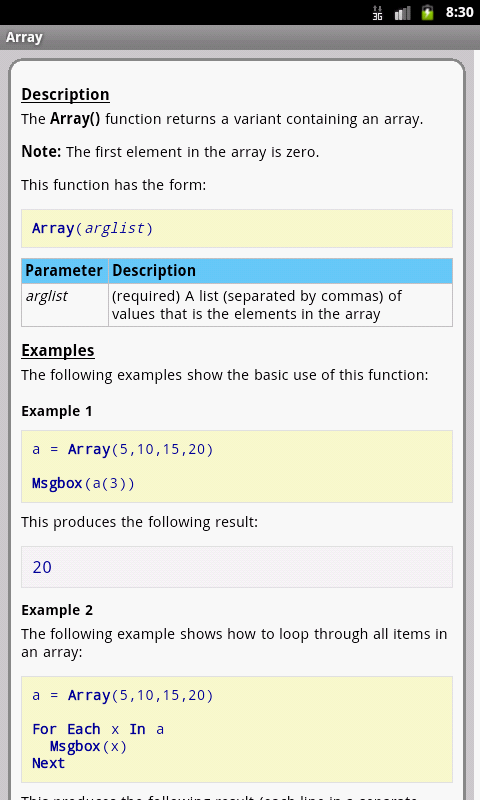Tap the 8:30 clock in status bar
Viewport: 480px width, 800px height.
(459, 12)
